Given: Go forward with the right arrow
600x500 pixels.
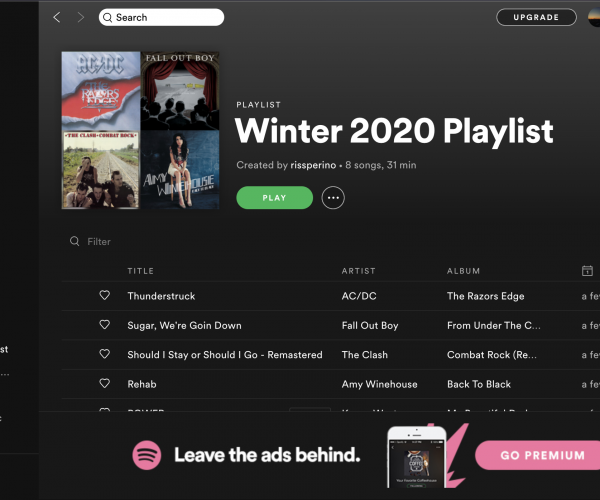Looking at the screenshot, I should pos(81,17).
